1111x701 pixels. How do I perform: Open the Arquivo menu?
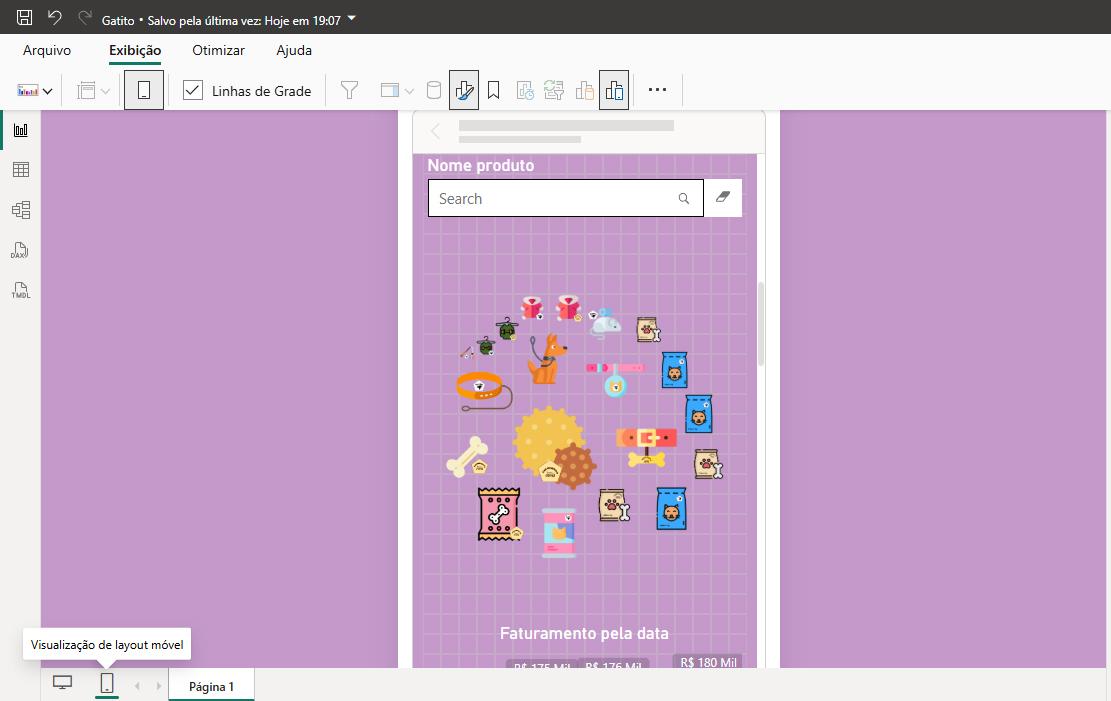47,50
